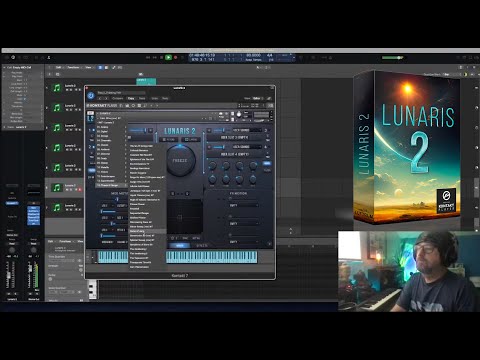Viewport: 480px width, 360px height.
Task: Click Compare in the plugin header
Action: click(x=117, y=98)
